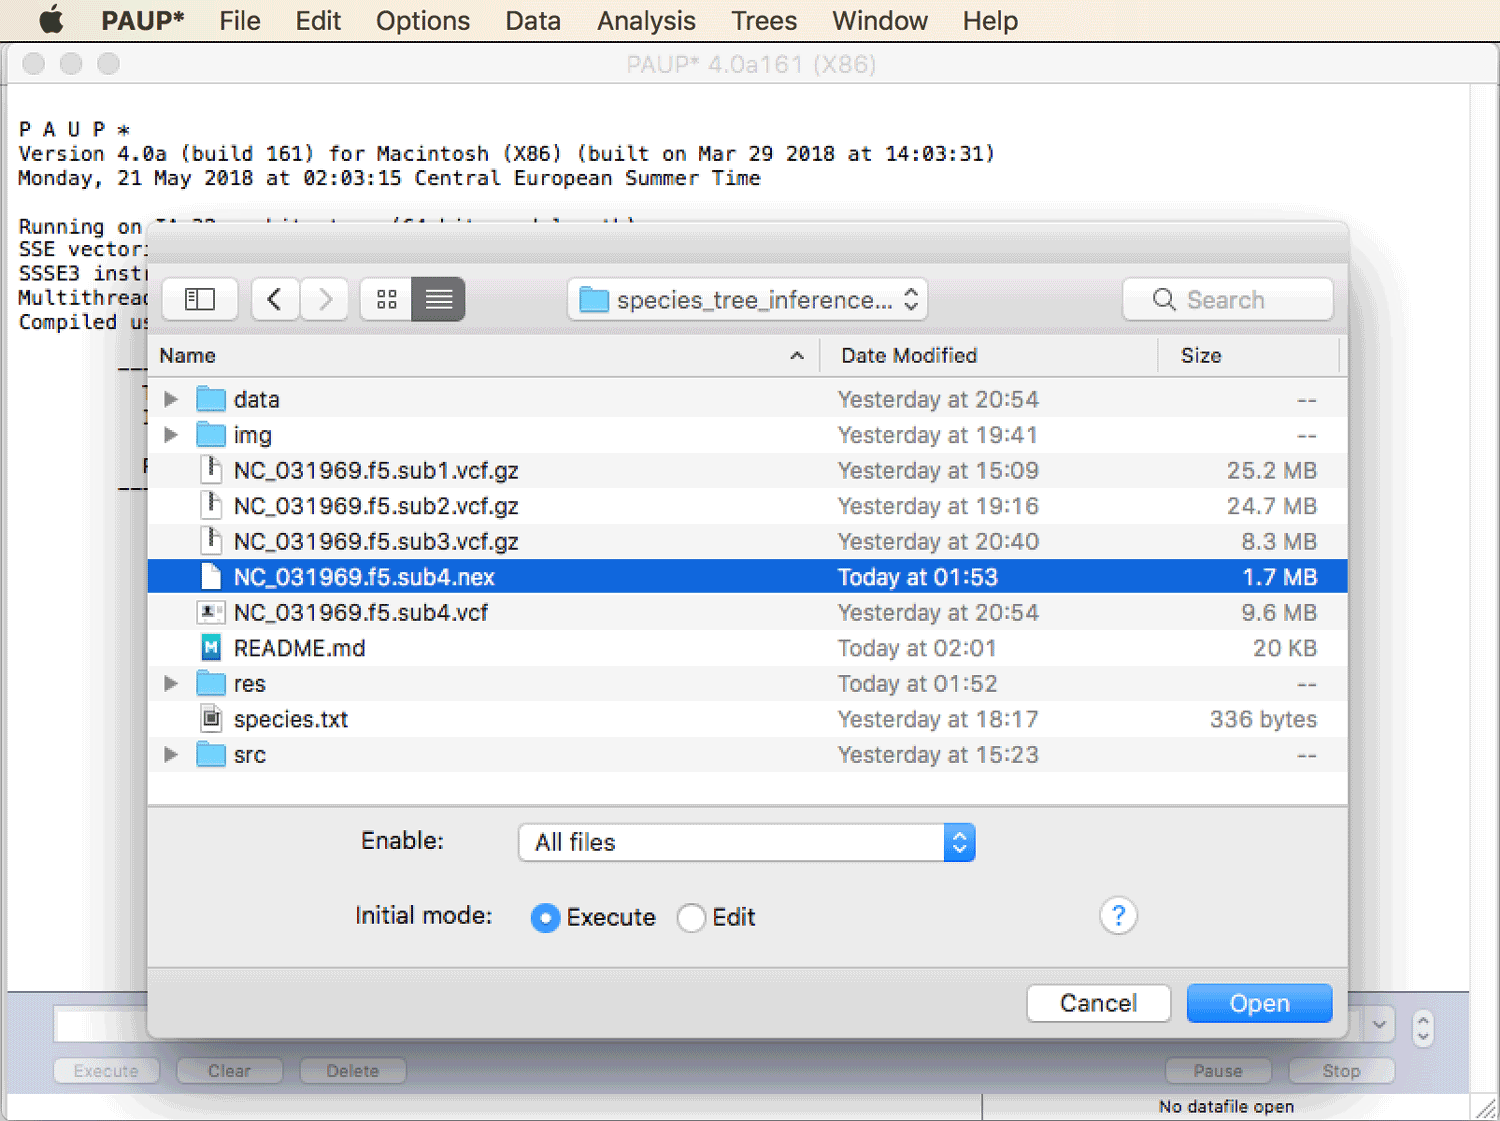Toggle the sidebar view button
This screenshot has height=1121, width=1500.
pyautogui.click(x=200, y=299)
